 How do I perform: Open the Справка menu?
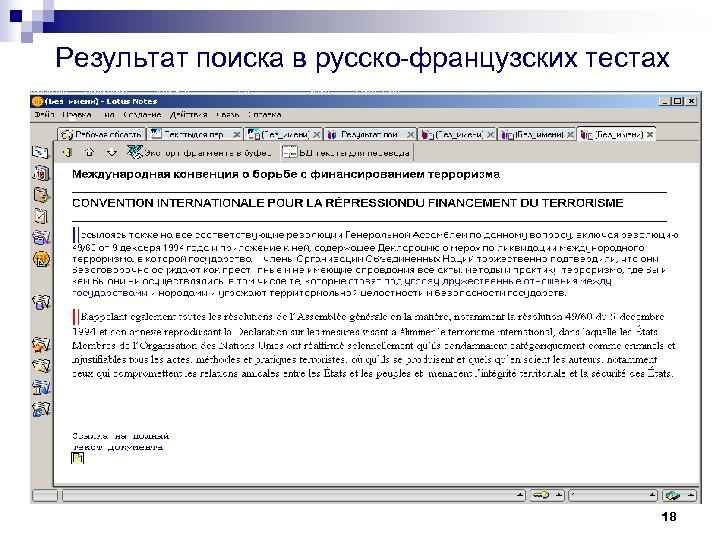click(264, 115)
